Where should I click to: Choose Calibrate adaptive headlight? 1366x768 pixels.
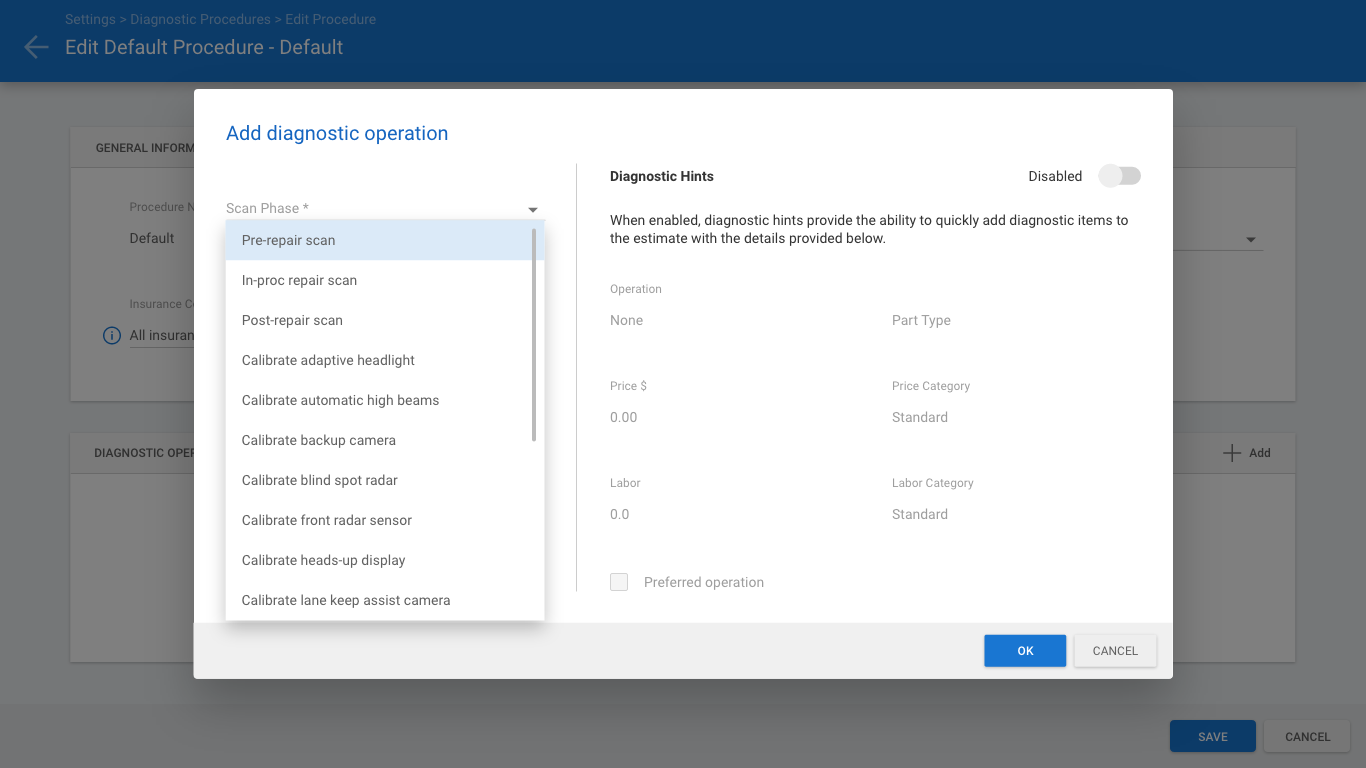385,360
